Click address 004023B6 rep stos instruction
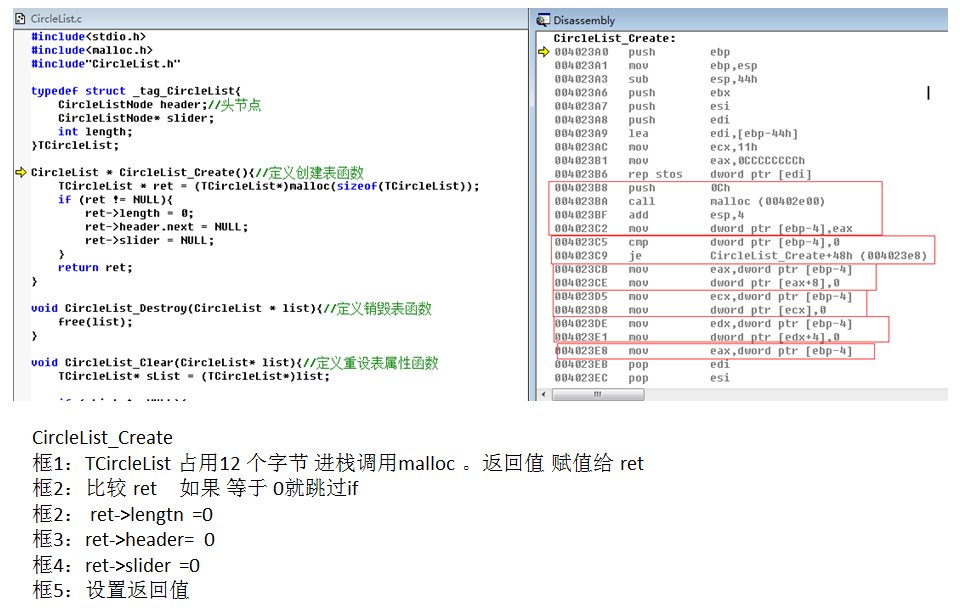The image size is (960, 613). [683, 174]
